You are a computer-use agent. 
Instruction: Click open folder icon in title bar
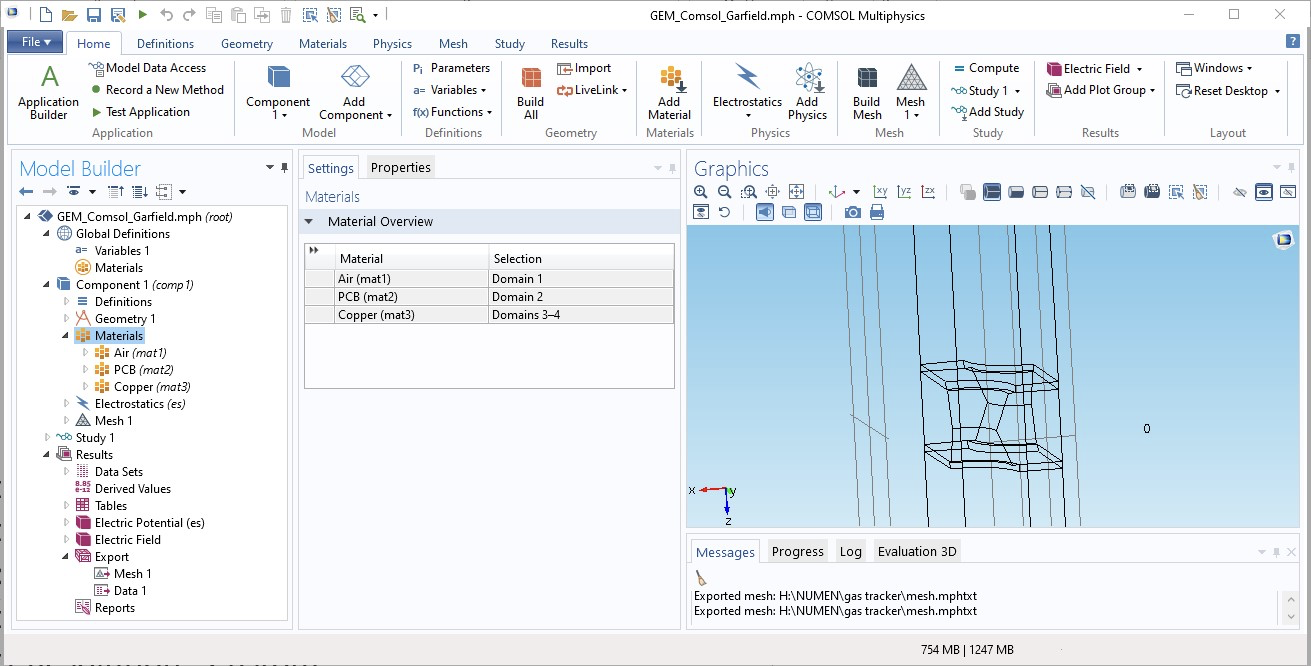69,15
